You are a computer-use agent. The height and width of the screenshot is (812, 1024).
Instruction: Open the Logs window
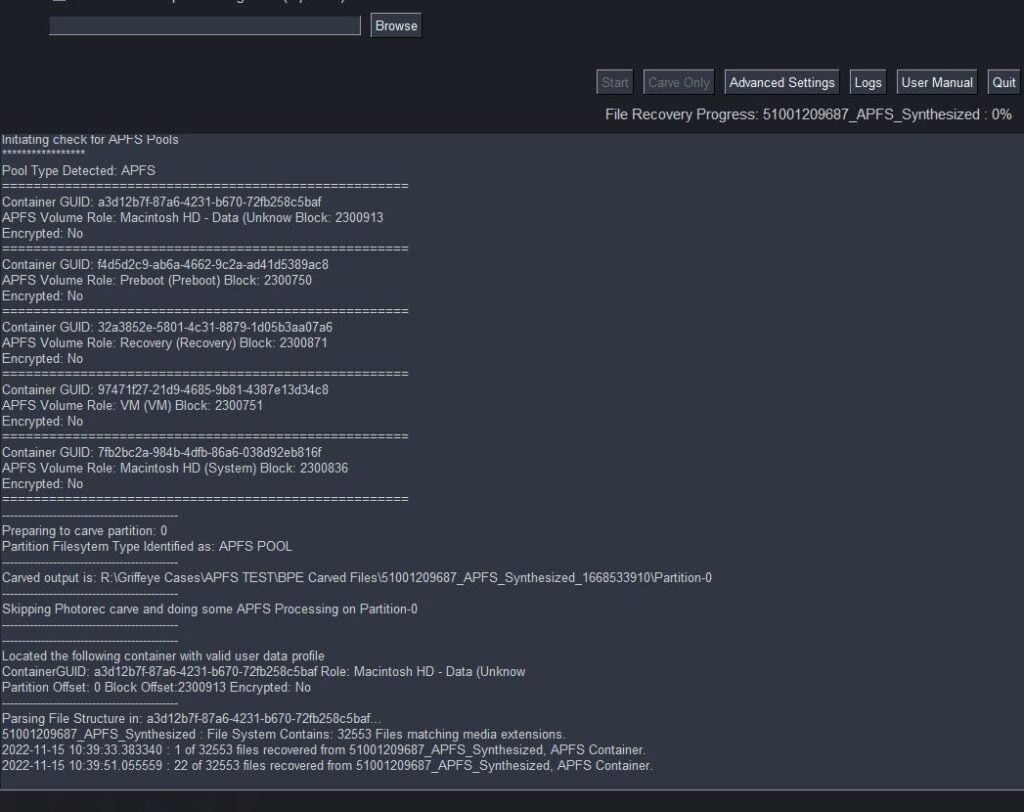tap(867, 82)
